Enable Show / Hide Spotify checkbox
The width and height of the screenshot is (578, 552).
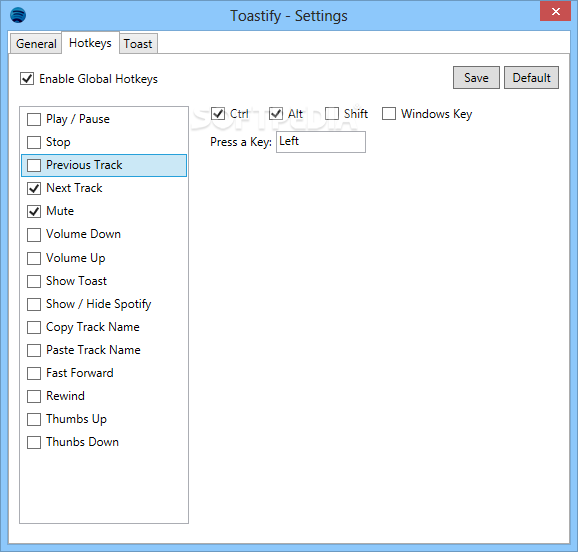[x=34, y=304]
